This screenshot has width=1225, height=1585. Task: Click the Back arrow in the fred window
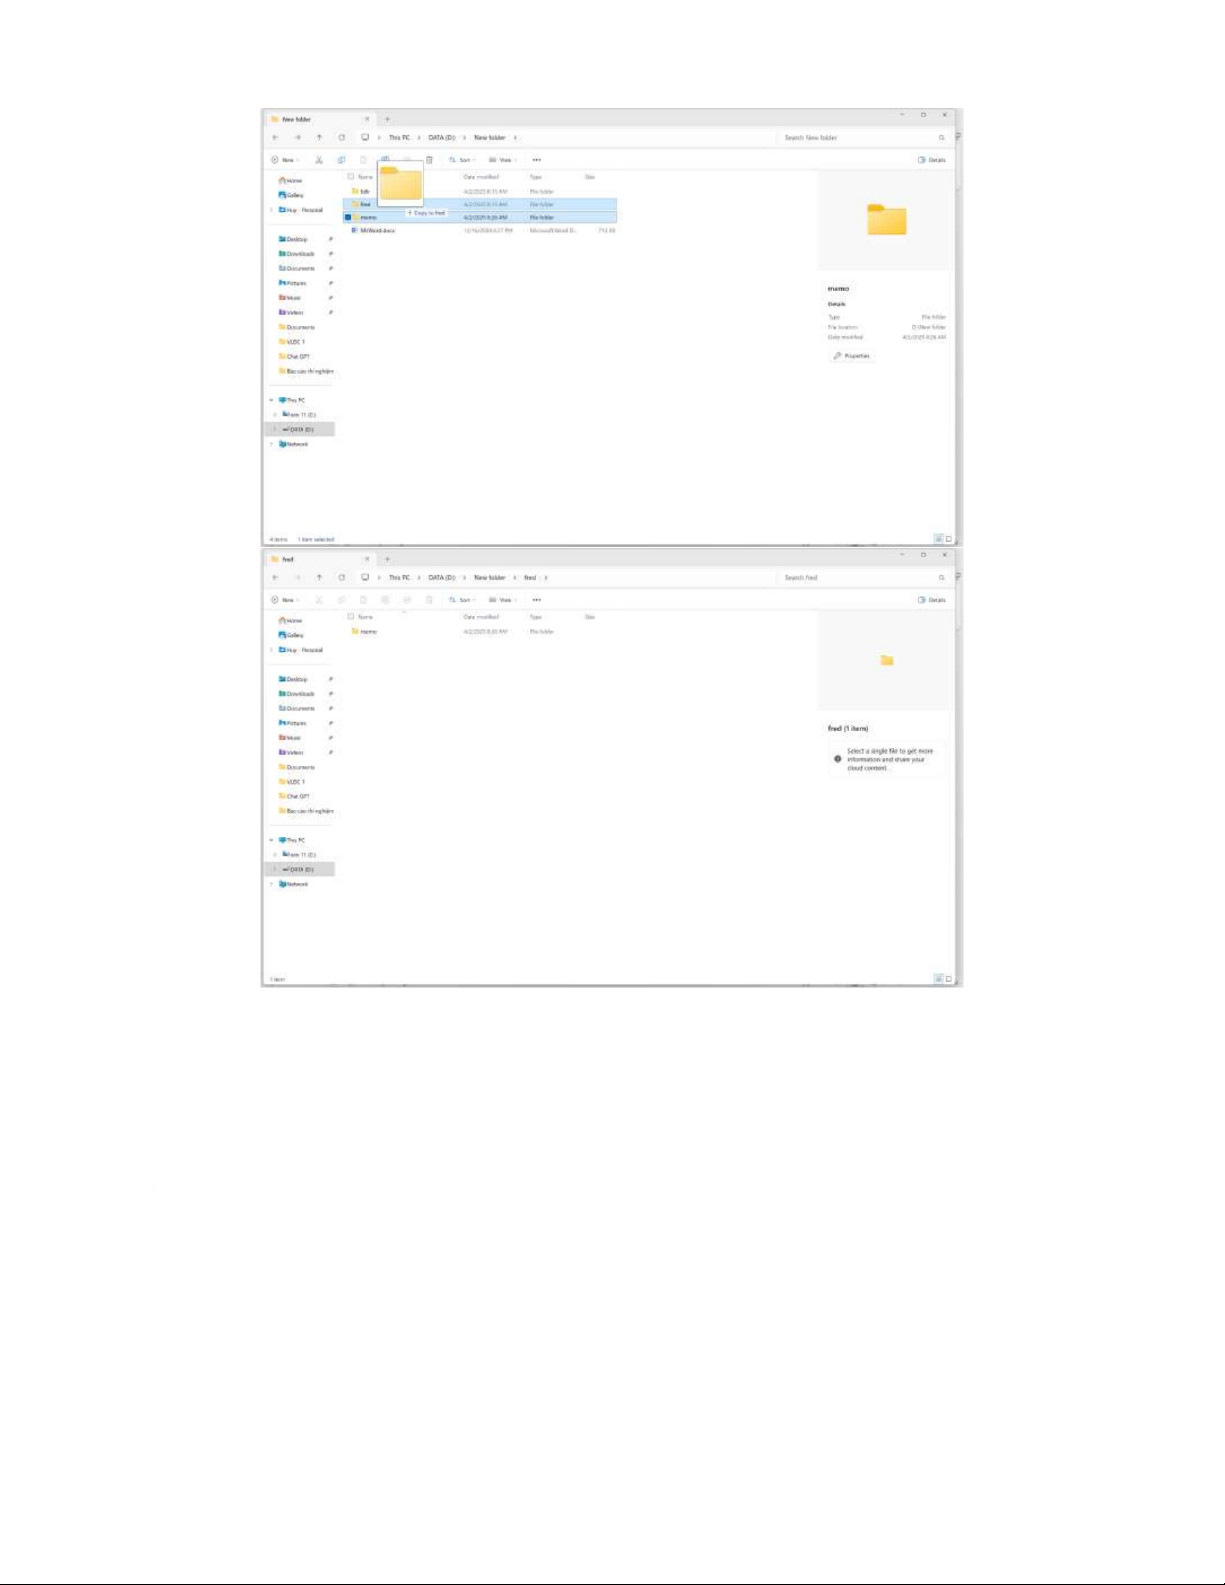(x=275, y=578)
